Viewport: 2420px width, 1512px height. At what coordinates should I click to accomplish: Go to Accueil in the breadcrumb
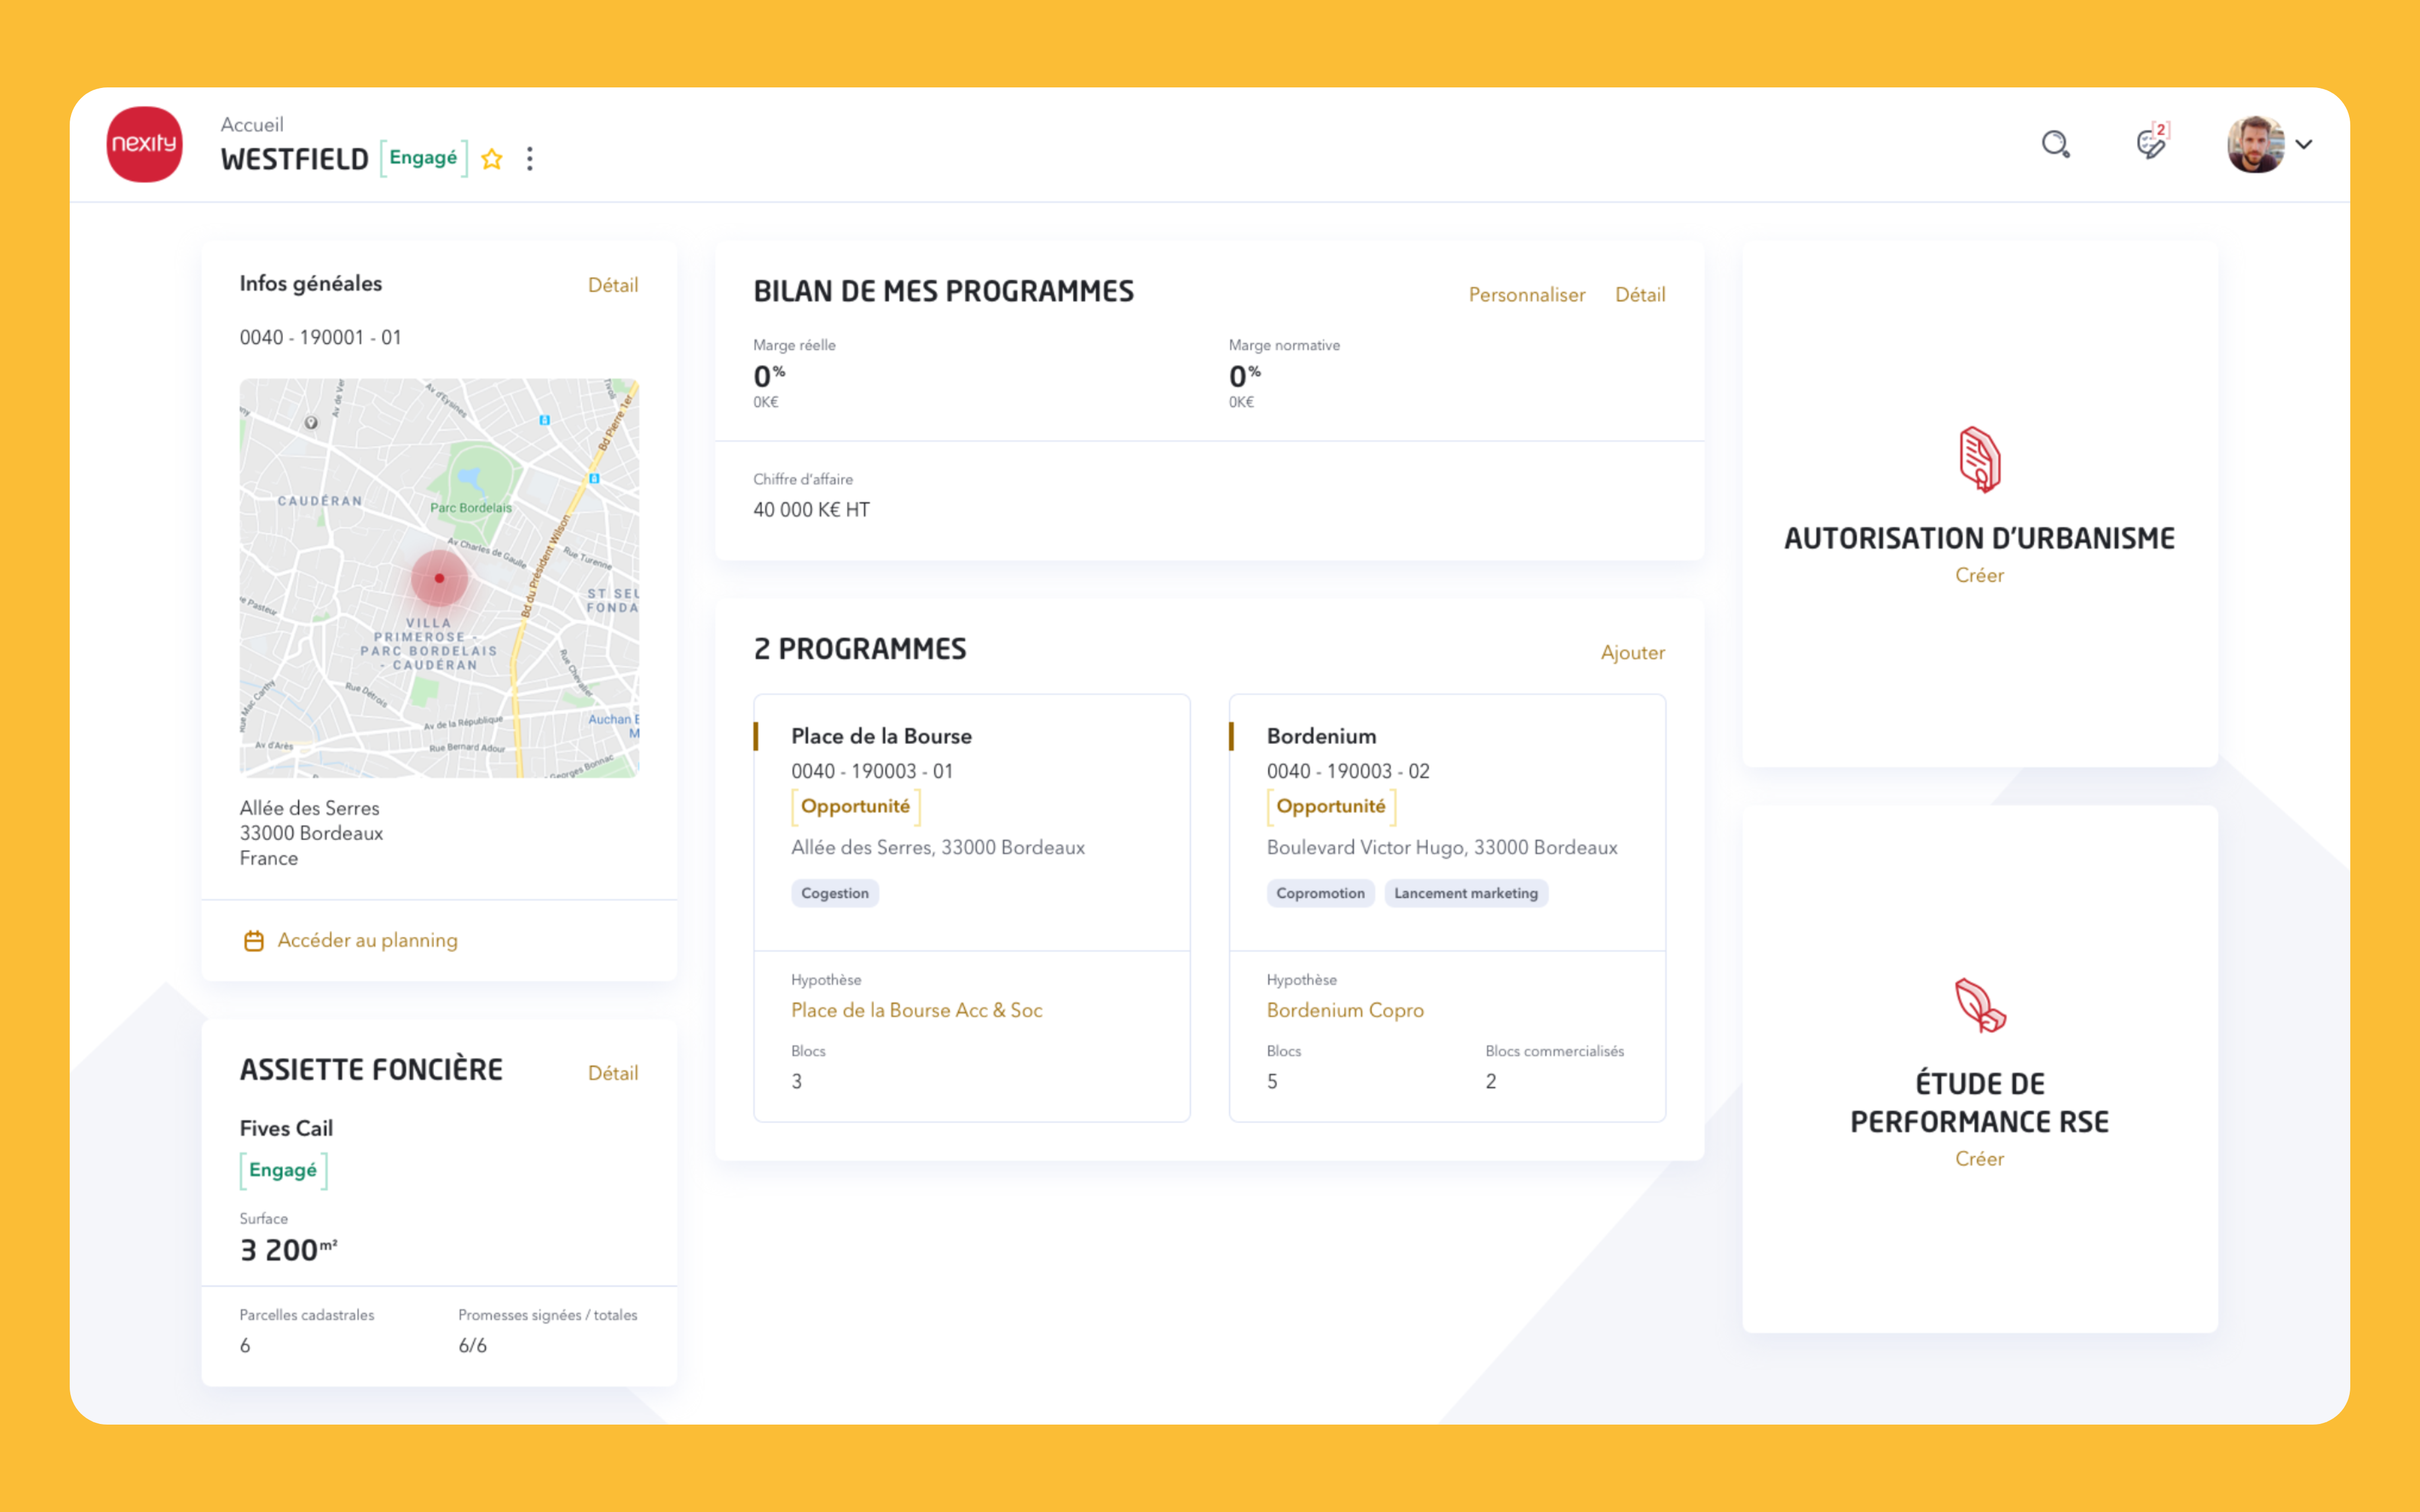(251, 123)
